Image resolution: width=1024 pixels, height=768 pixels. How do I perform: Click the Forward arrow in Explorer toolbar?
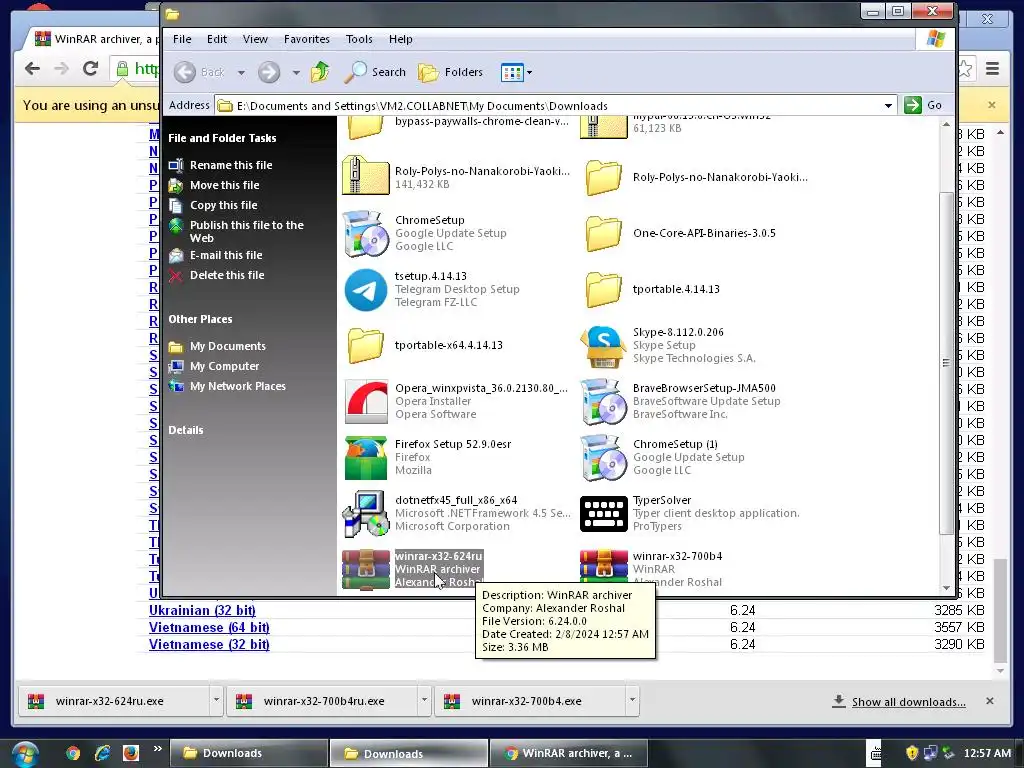click(x=268, y=72)
